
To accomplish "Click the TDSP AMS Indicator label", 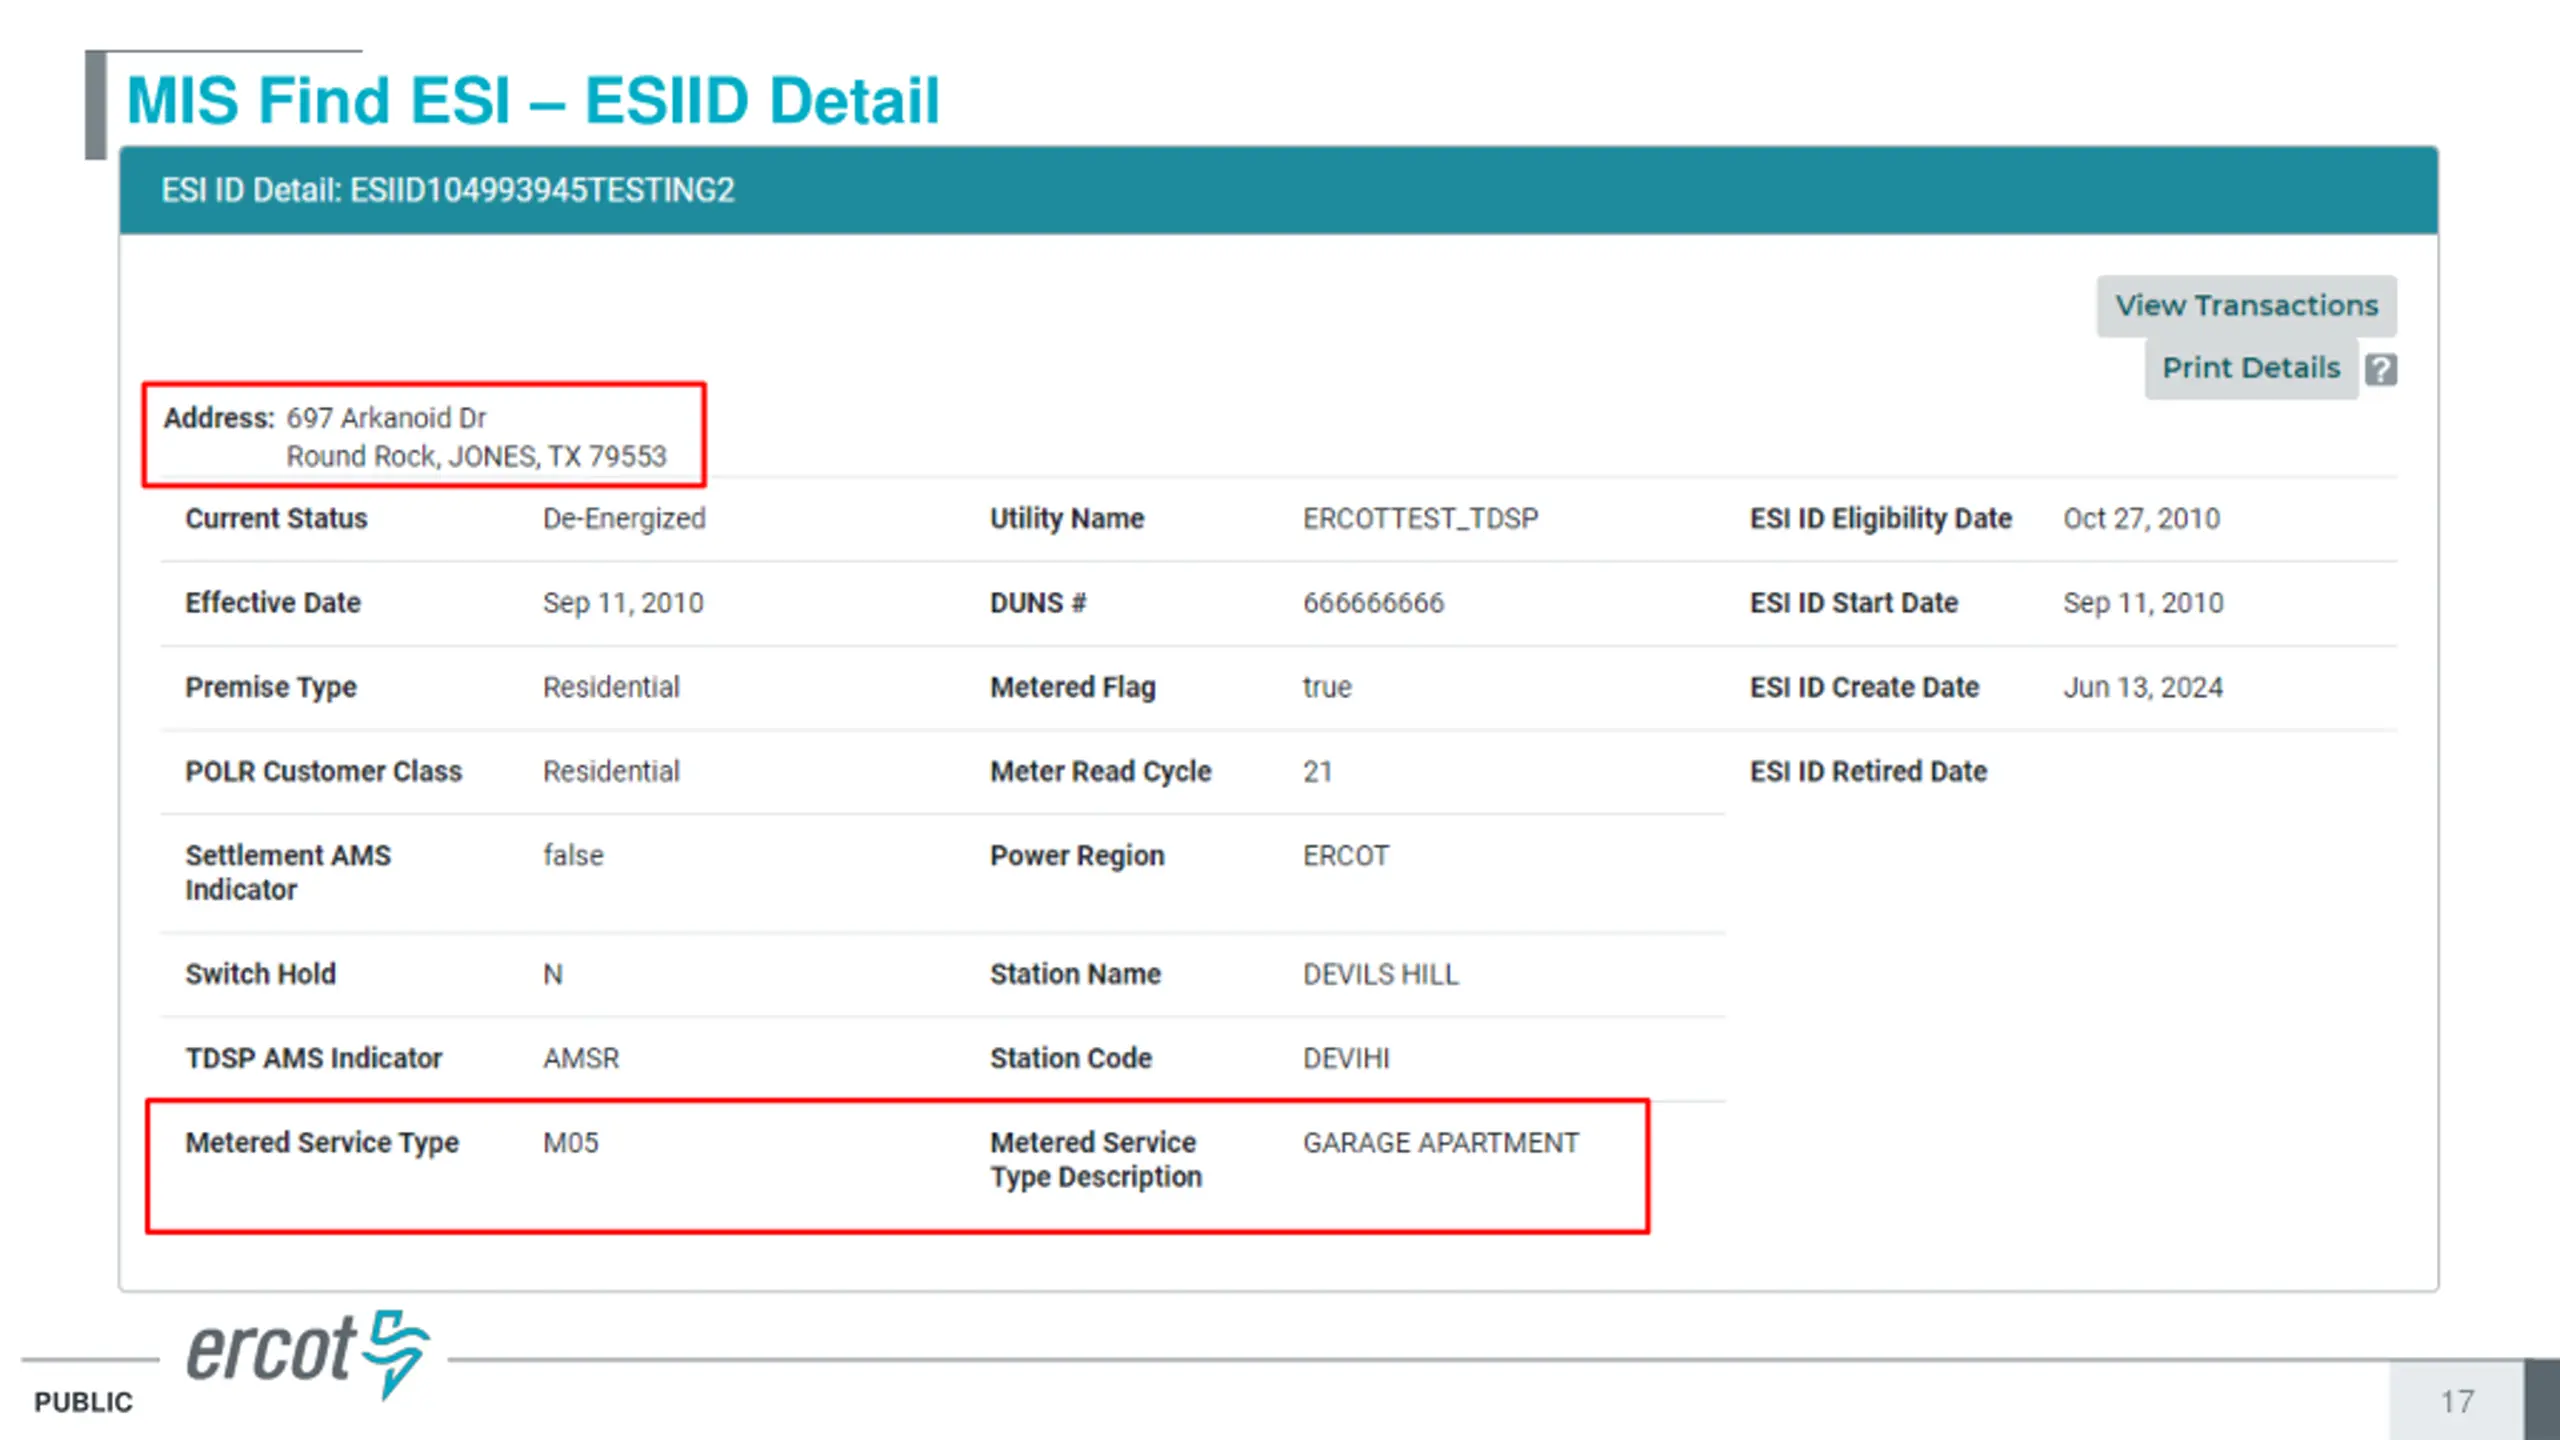I will (x=313, y=1058).
